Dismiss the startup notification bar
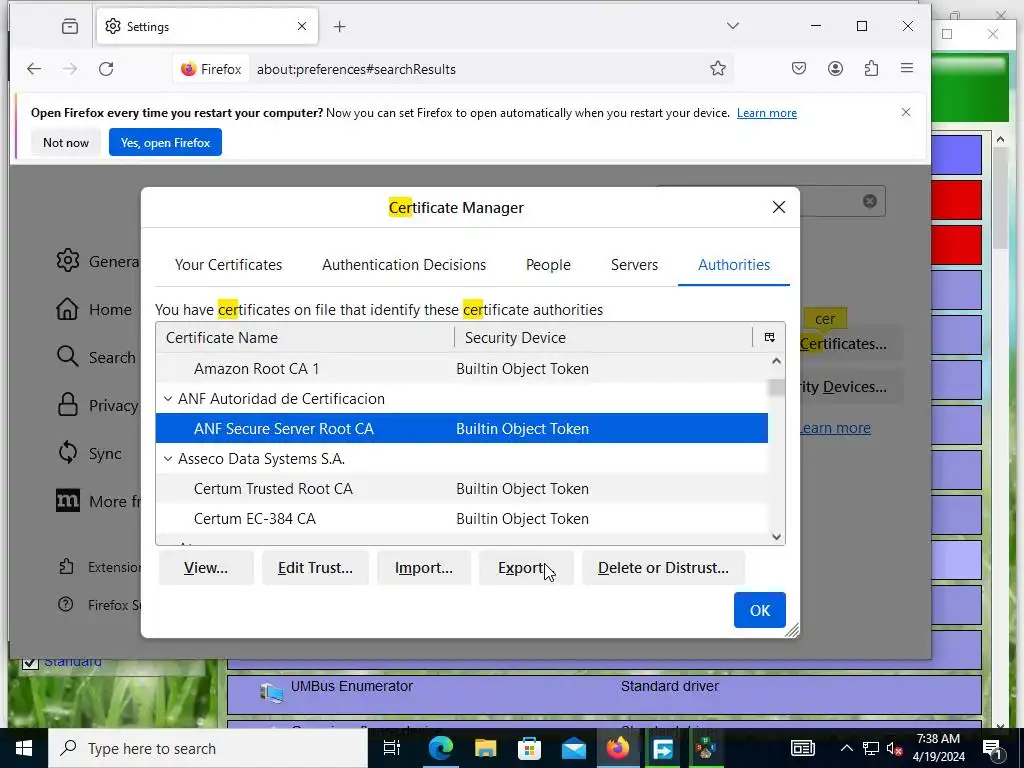Screen dimensions: 1024x768 (906, 112)
